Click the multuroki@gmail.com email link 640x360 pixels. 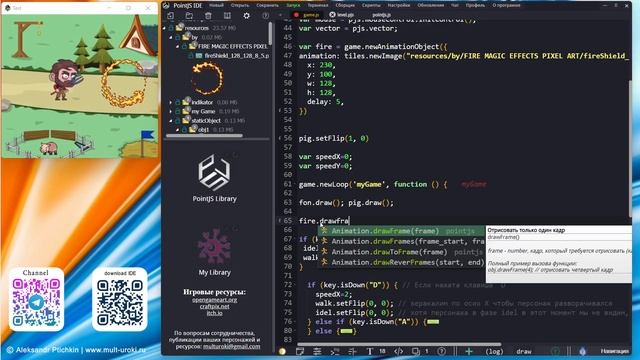coord(231,346)
